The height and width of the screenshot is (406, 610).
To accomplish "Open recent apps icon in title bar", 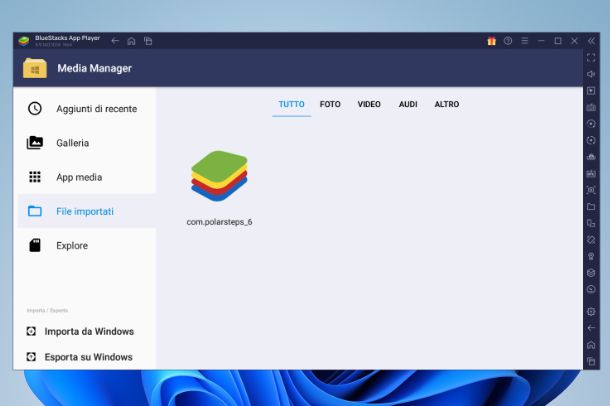I will 148,41.
